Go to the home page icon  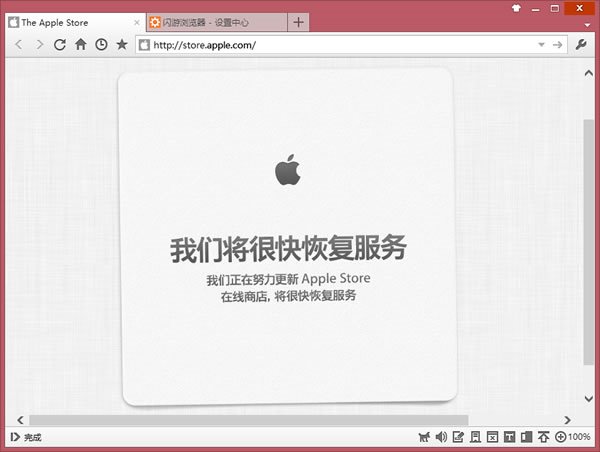[81, 44]
